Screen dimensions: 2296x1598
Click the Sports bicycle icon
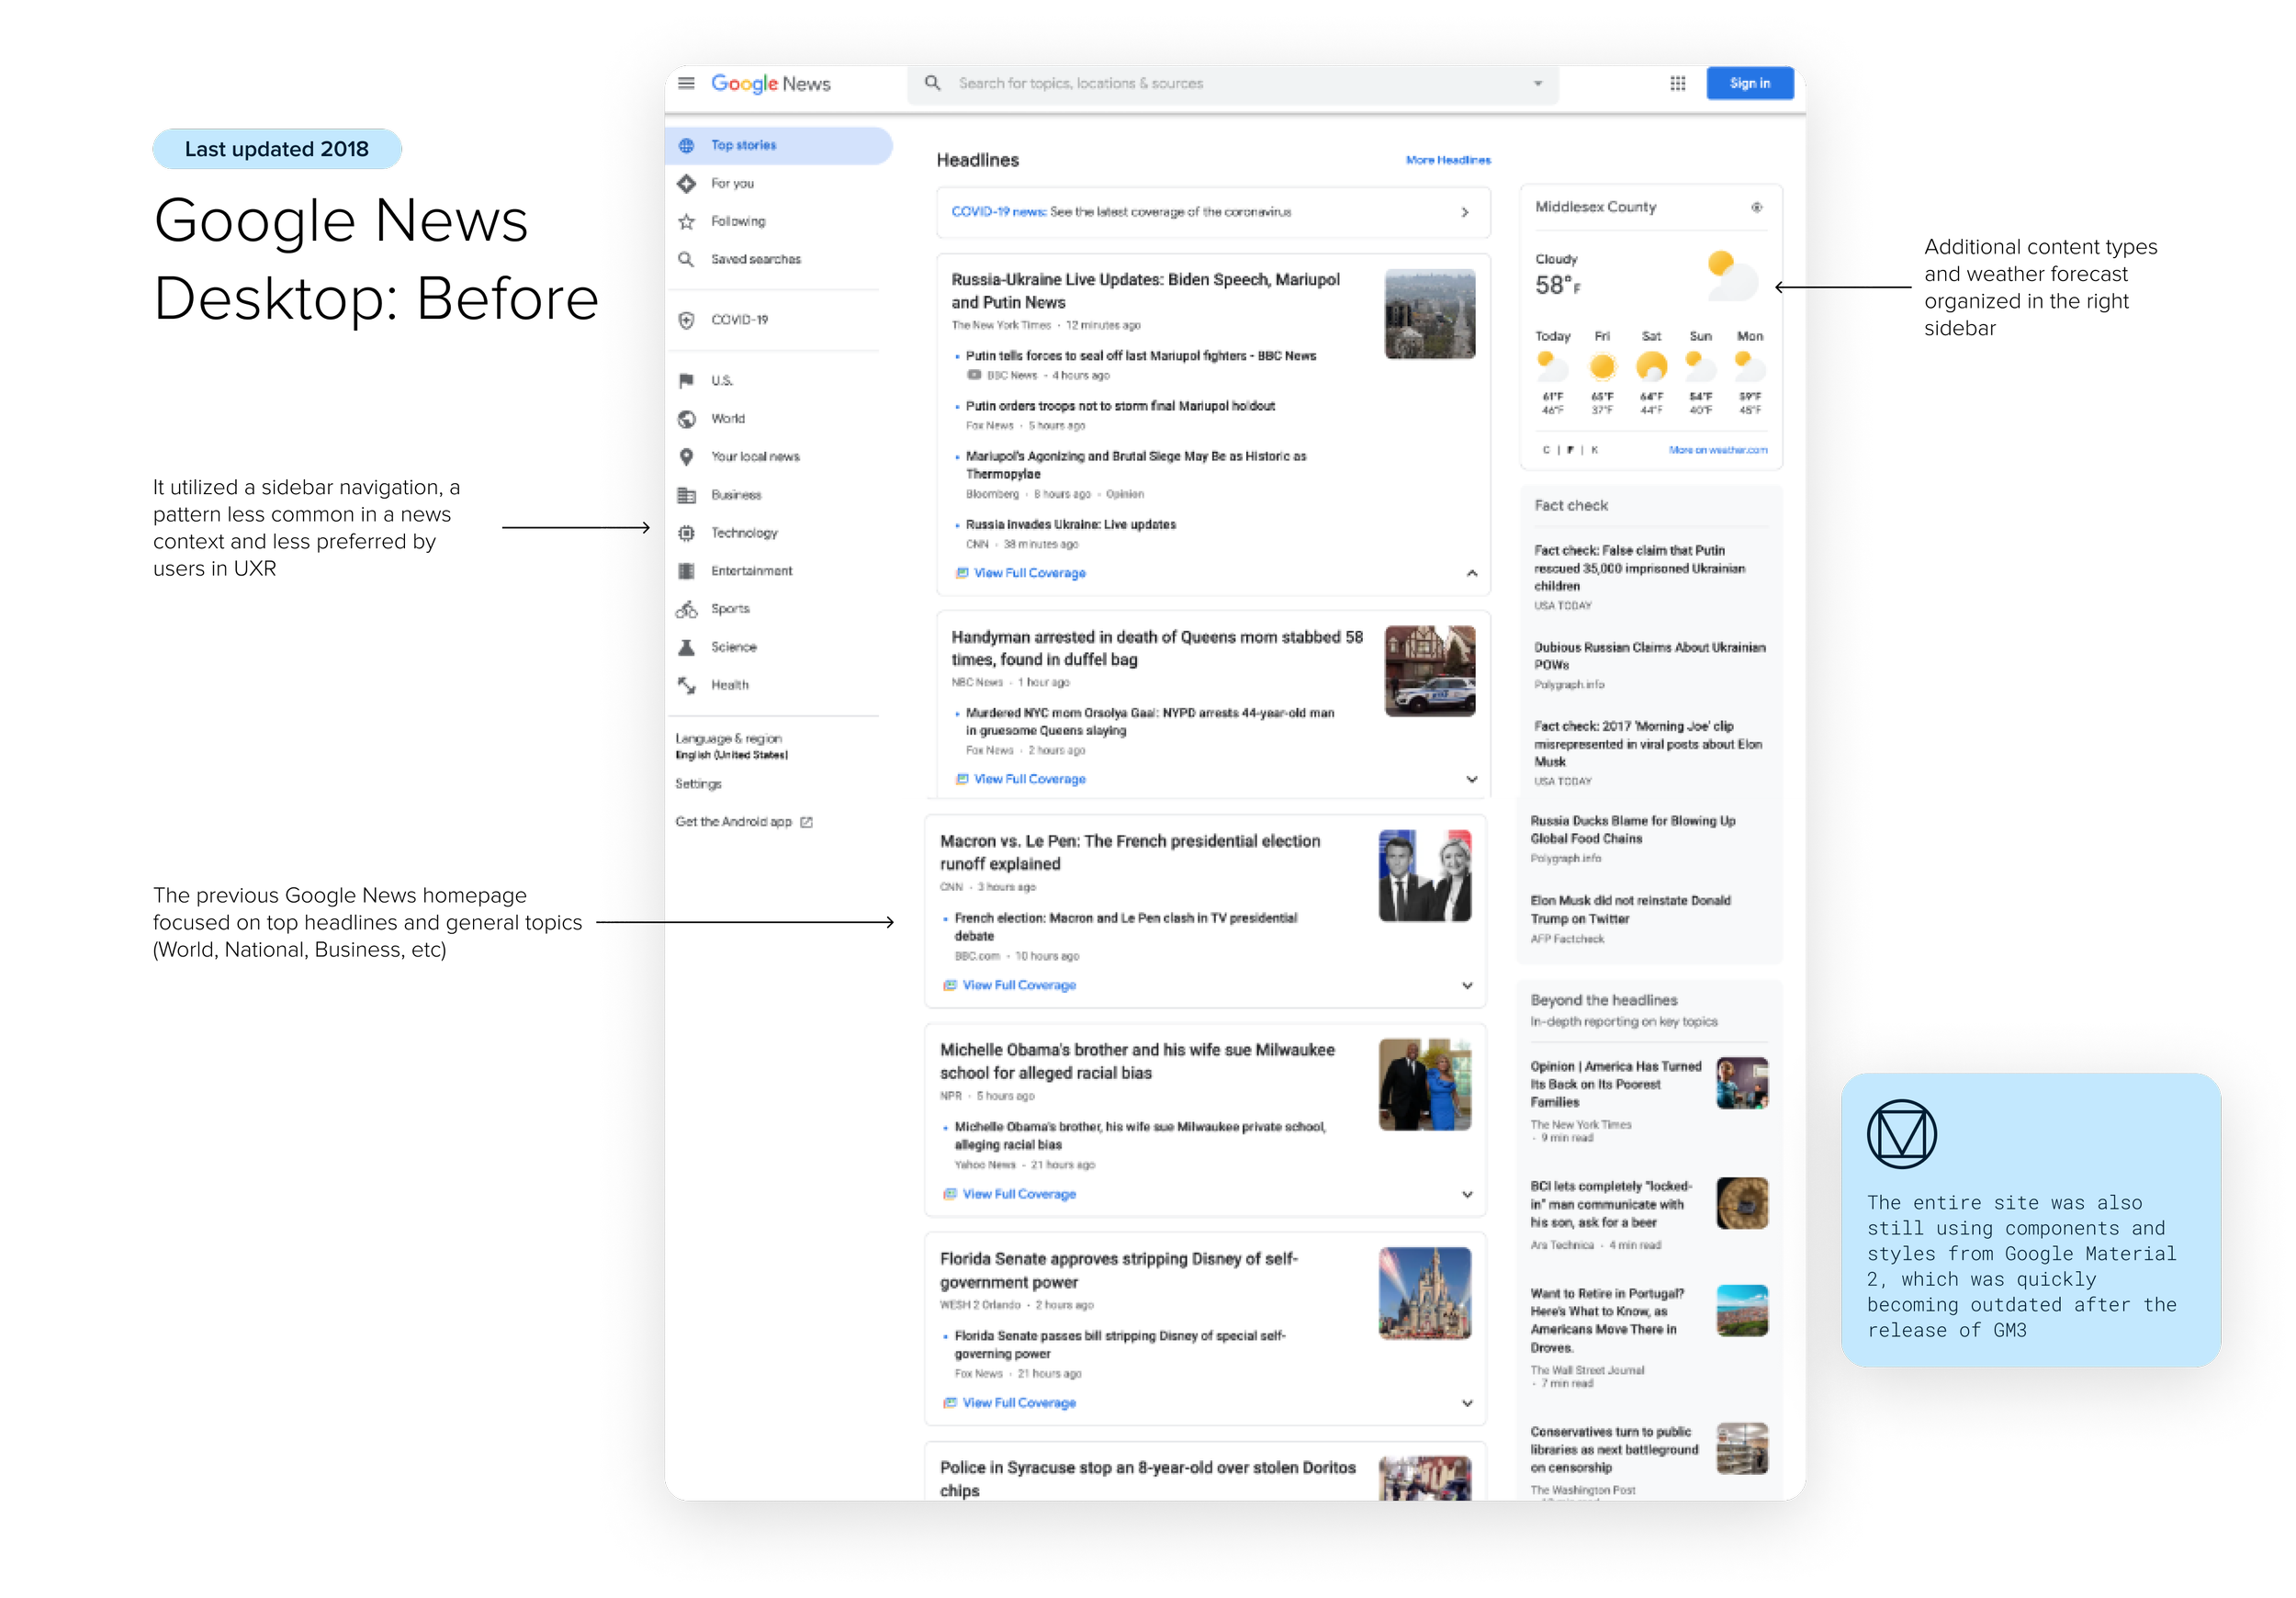click(x=686, y=609)
